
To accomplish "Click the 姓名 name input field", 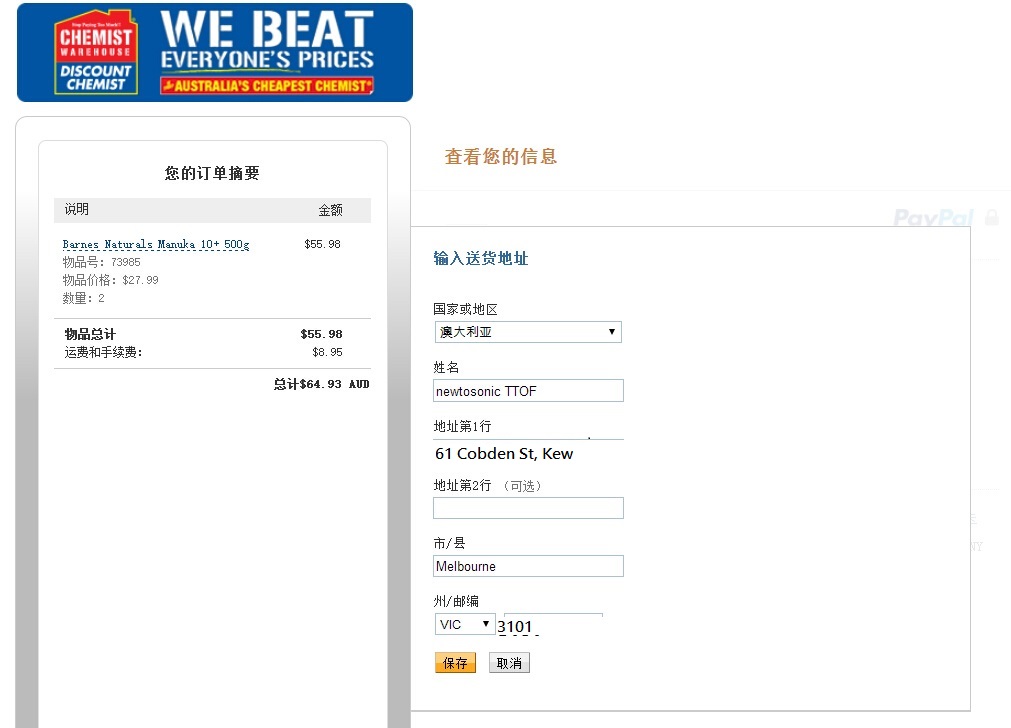I will click(528, 391).
